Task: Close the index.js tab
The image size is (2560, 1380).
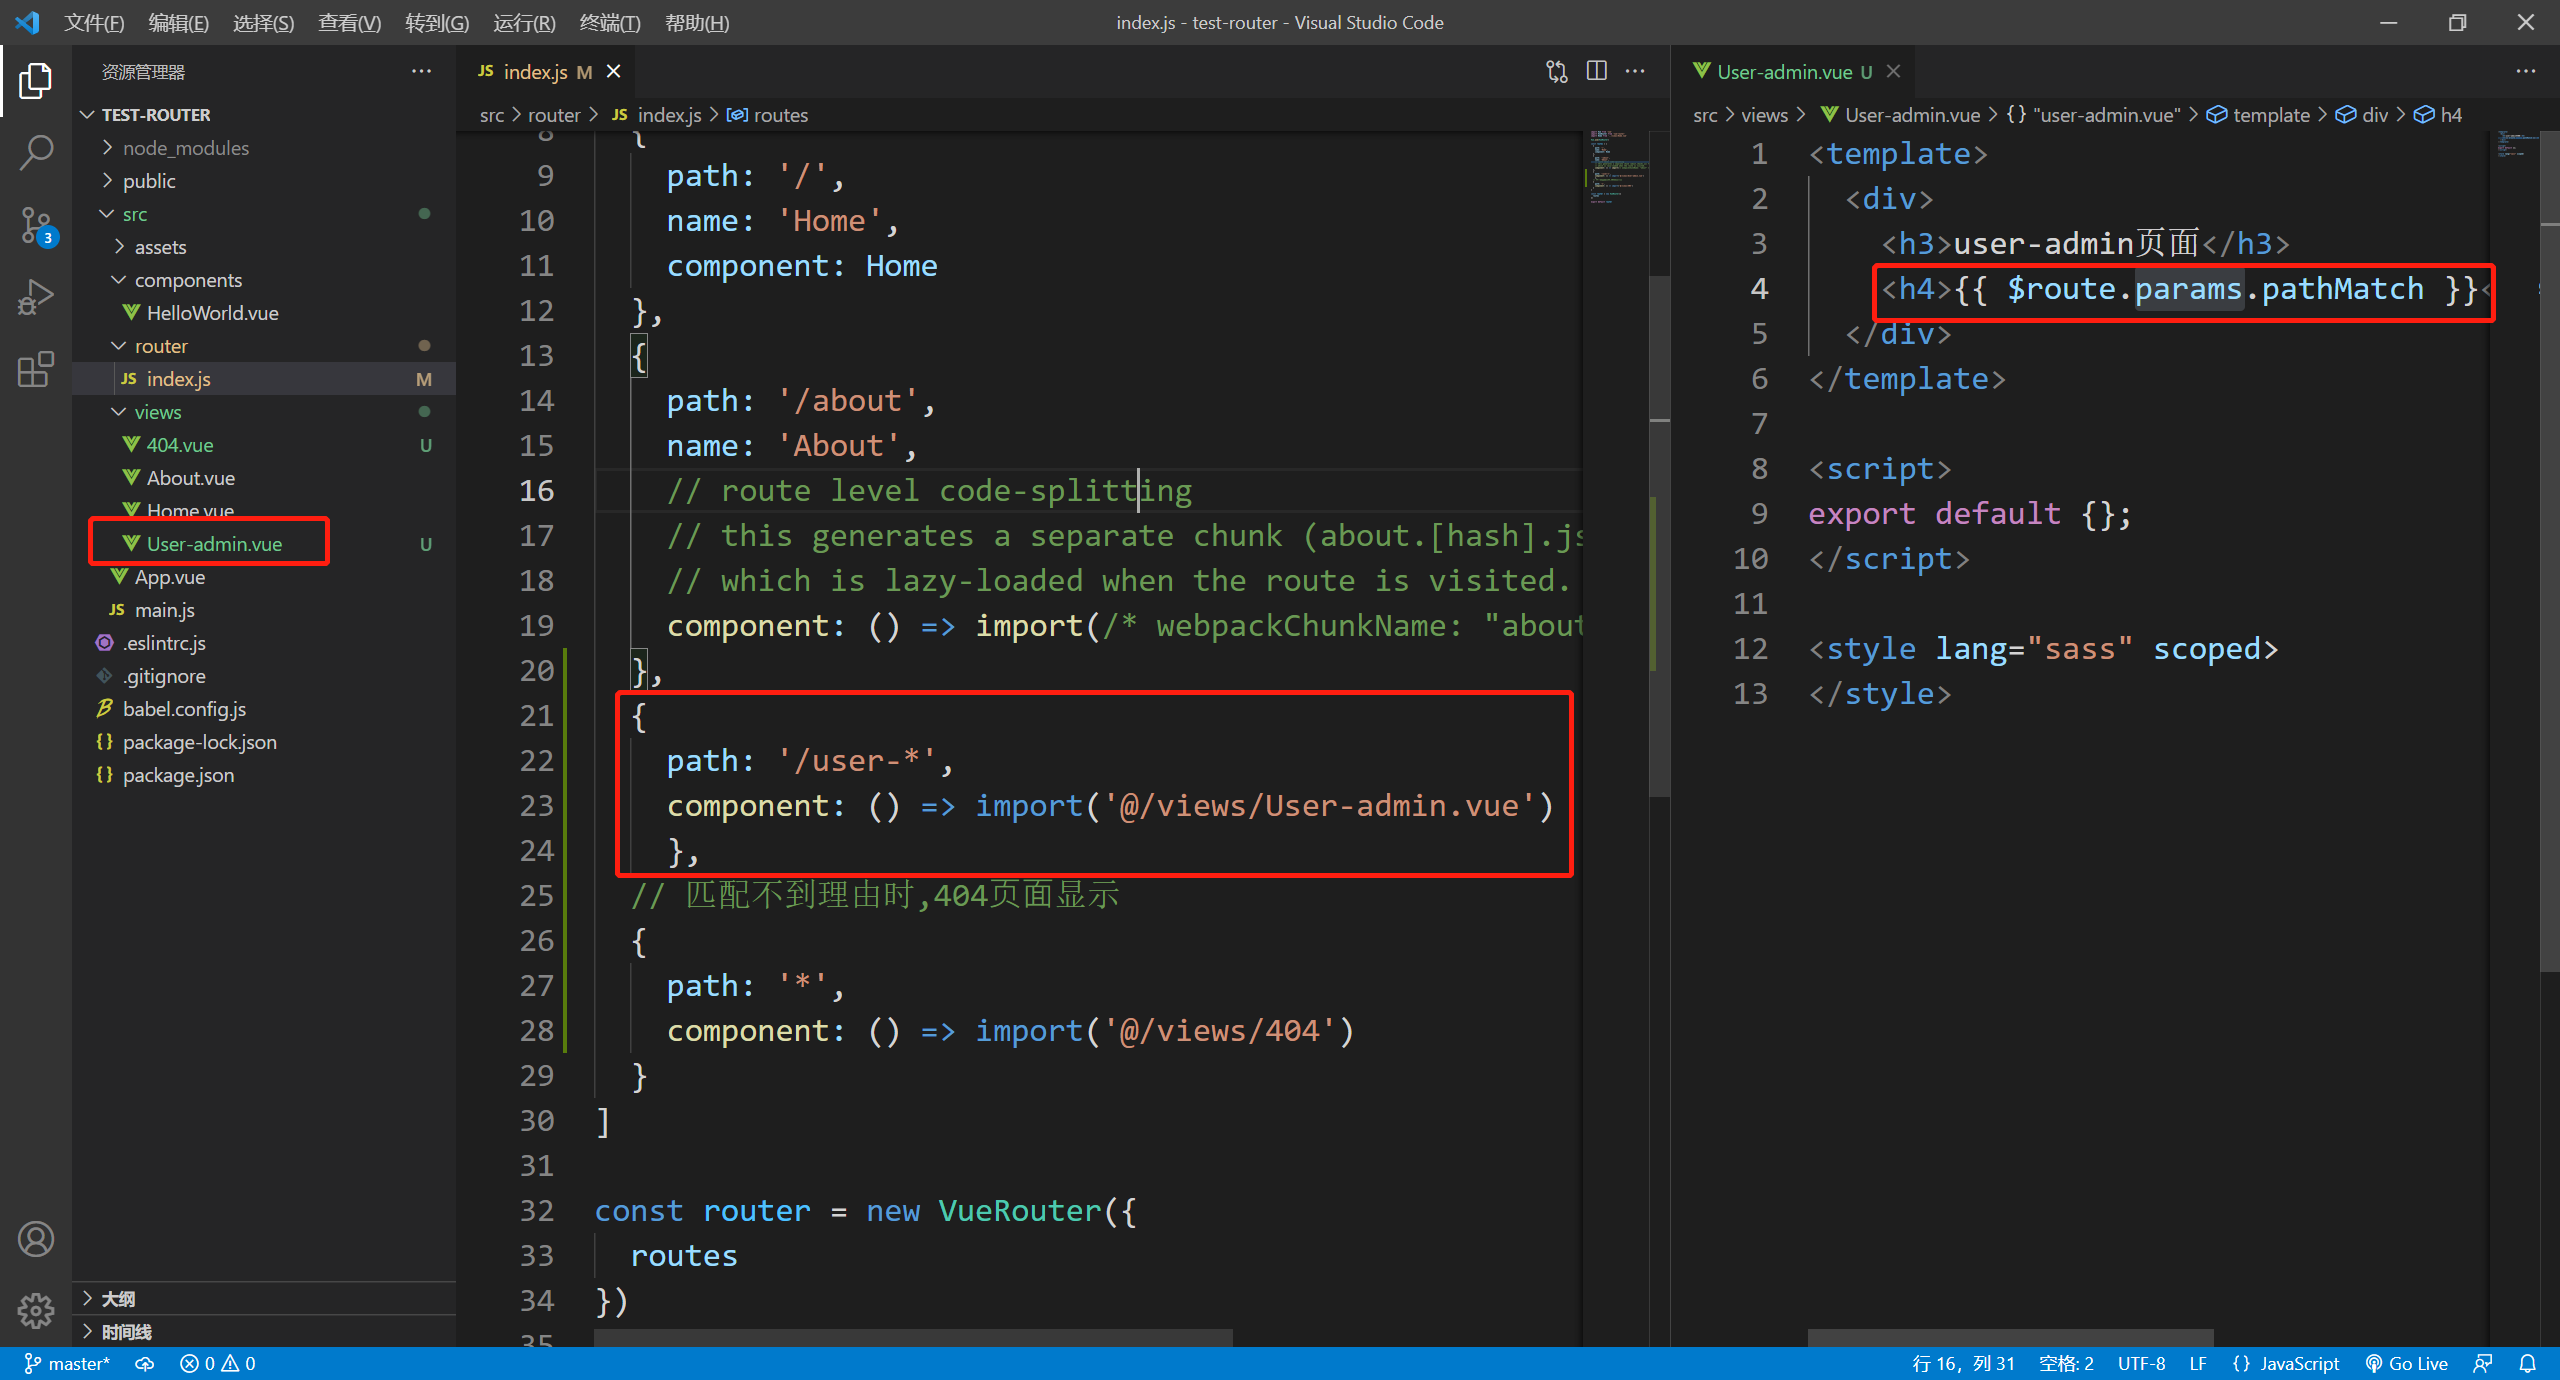Action: pos(614,72)
